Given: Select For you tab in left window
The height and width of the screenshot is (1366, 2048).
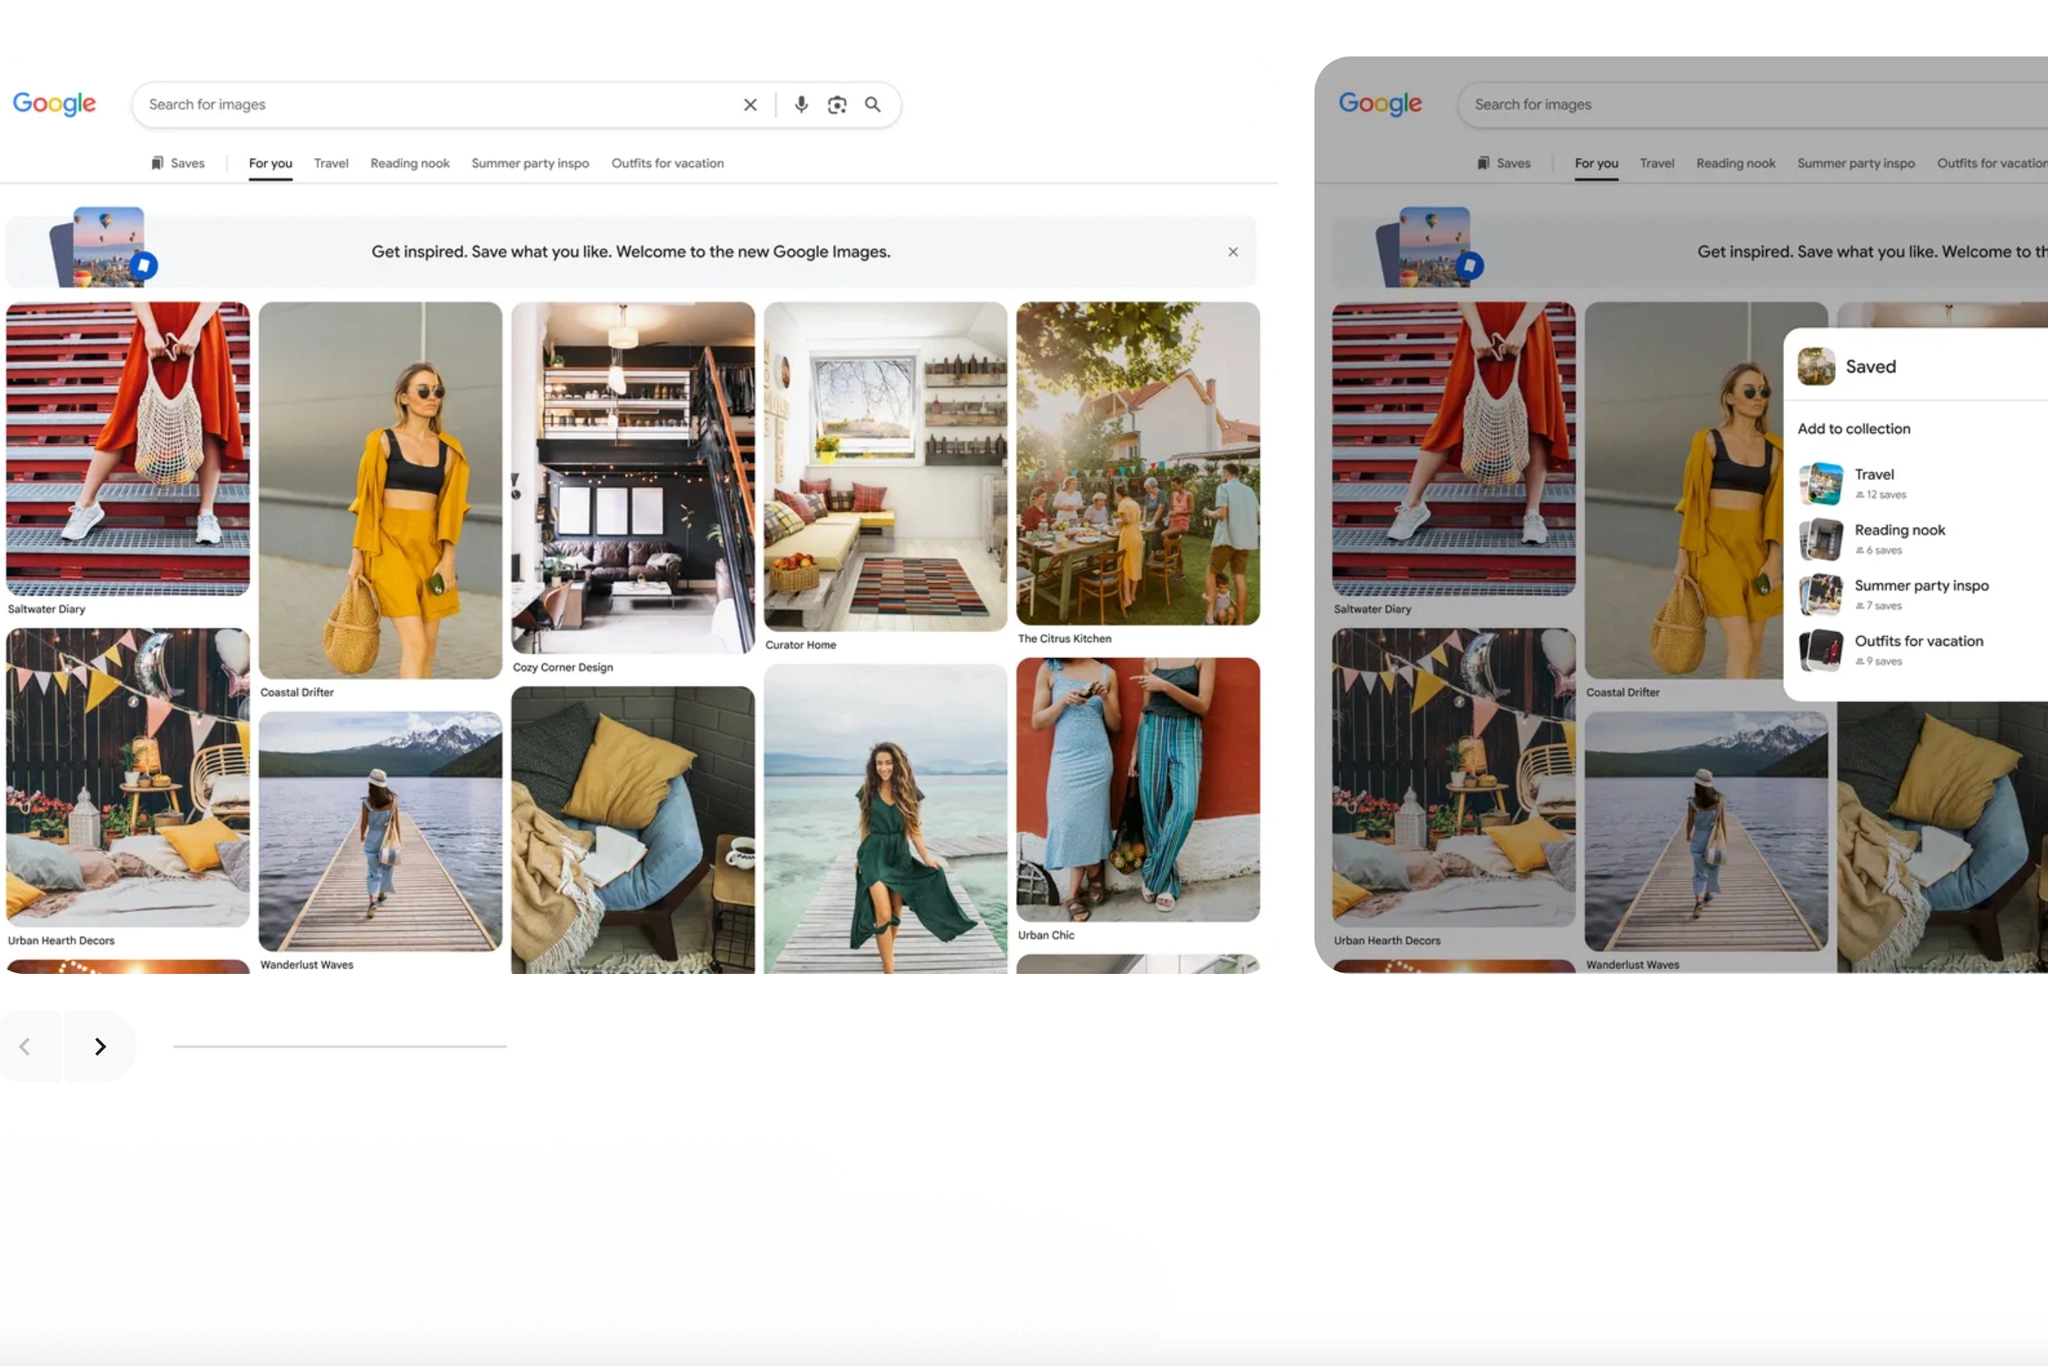Looking at the screenshot, I should [270, 163].
